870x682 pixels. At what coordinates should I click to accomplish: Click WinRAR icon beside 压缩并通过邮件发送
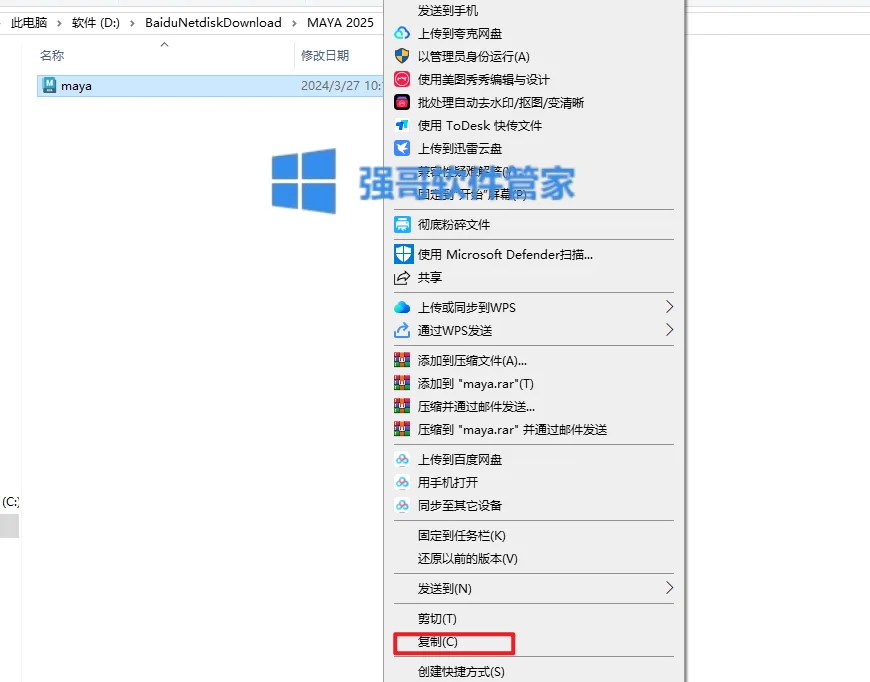point(402,406)
